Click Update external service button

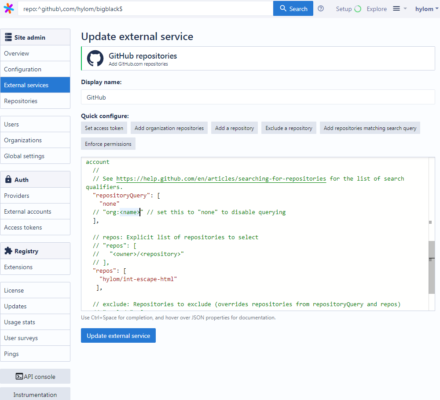[118, 336]
